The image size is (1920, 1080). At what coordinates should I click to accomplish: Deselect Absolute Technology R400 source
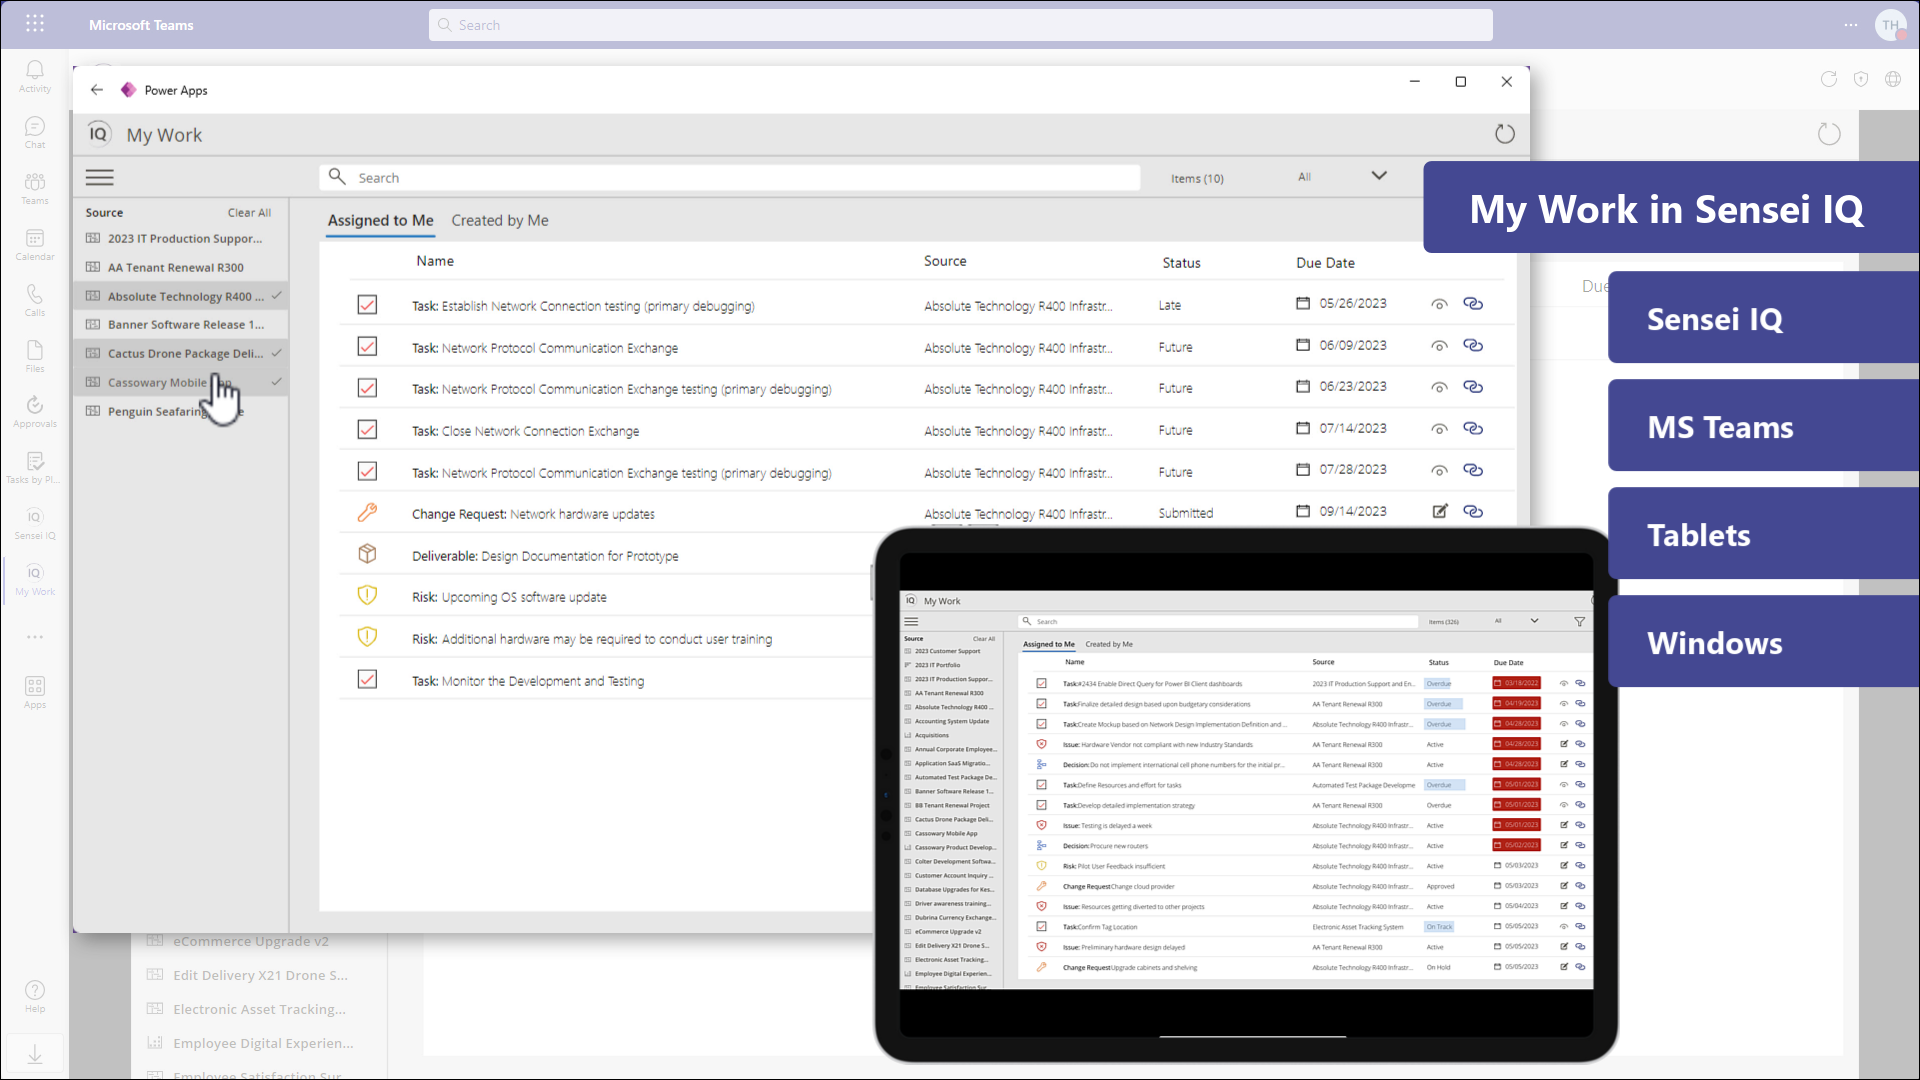click(x=181, y=296)
